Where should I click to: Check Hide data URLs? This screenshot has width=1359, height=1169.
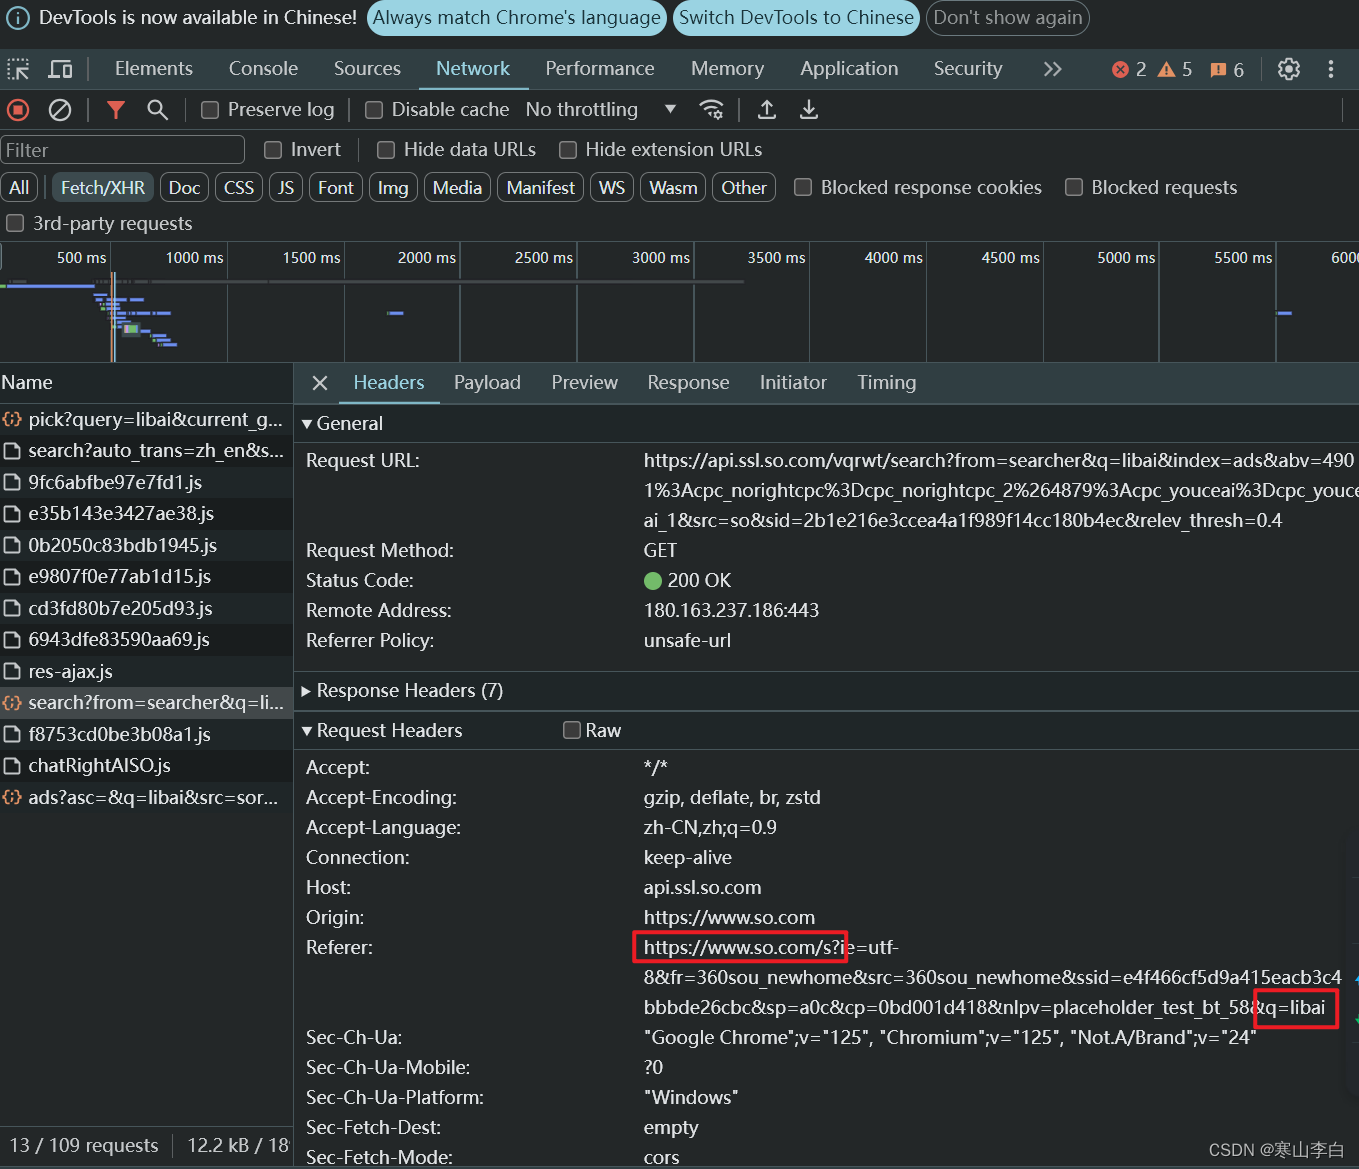click(x=386, y=150)
